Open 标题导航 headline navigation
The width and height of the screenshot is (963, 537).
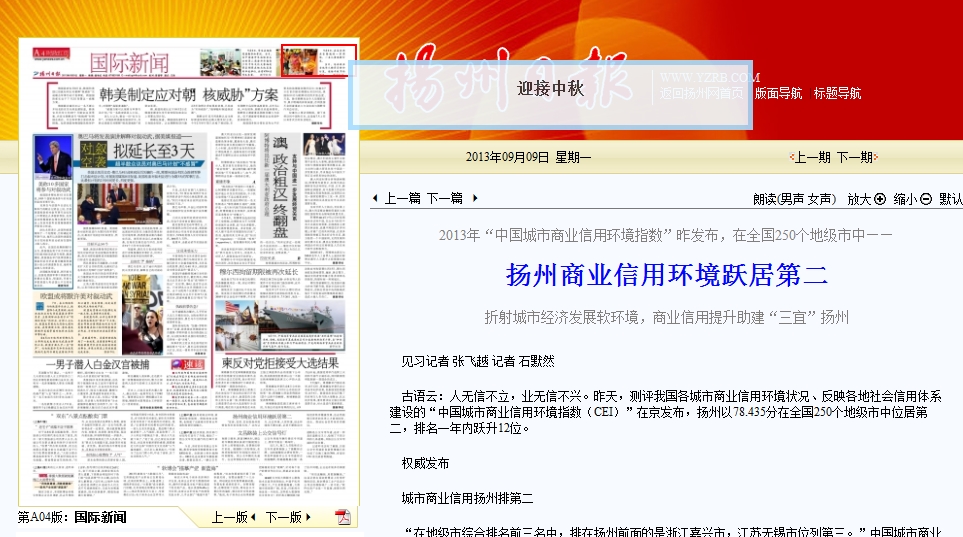point(837,93)
